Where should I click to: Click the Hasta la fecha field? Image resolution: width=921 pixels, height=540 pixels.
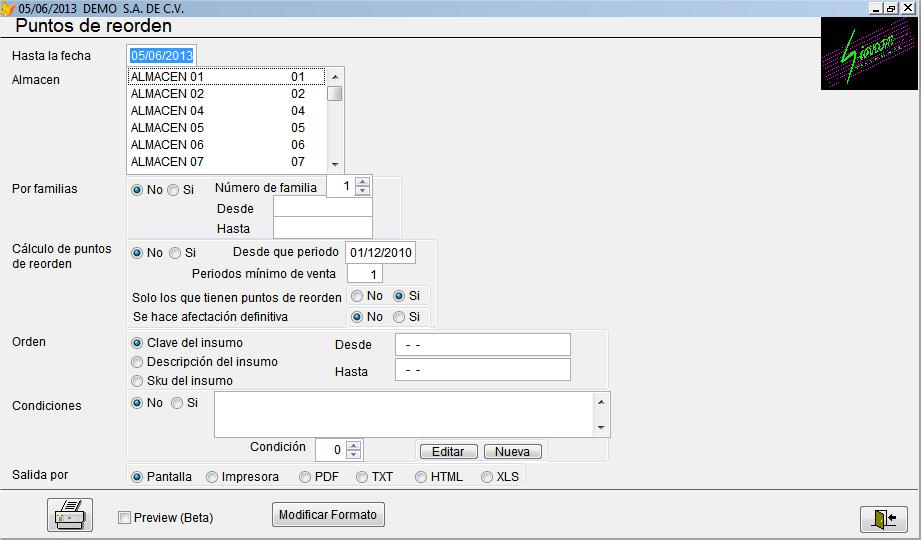coord(161,56)
